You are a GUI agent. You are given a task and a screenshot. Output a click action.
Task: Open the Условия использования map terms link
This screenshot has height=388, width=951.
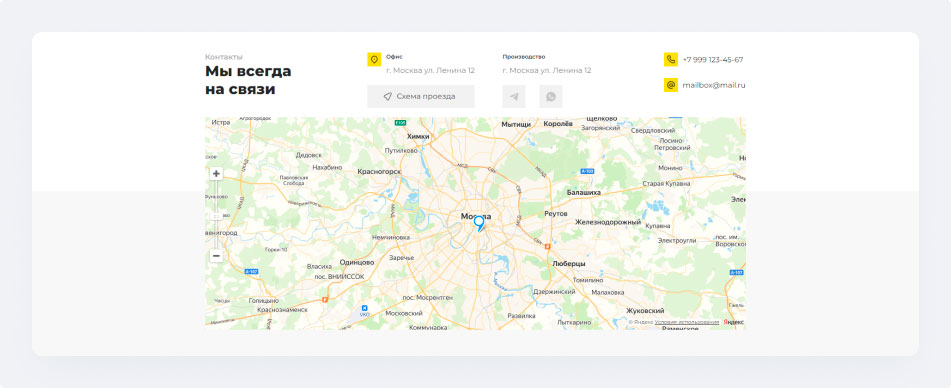687,322
